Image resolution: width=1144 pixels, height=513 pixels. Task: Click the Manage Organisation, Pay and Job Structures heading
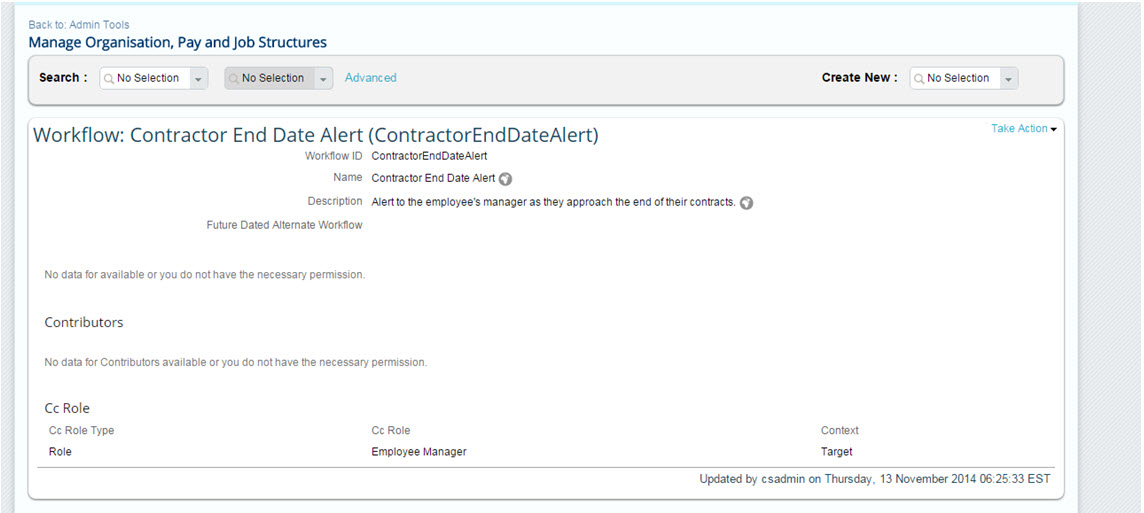pos(177,42)
